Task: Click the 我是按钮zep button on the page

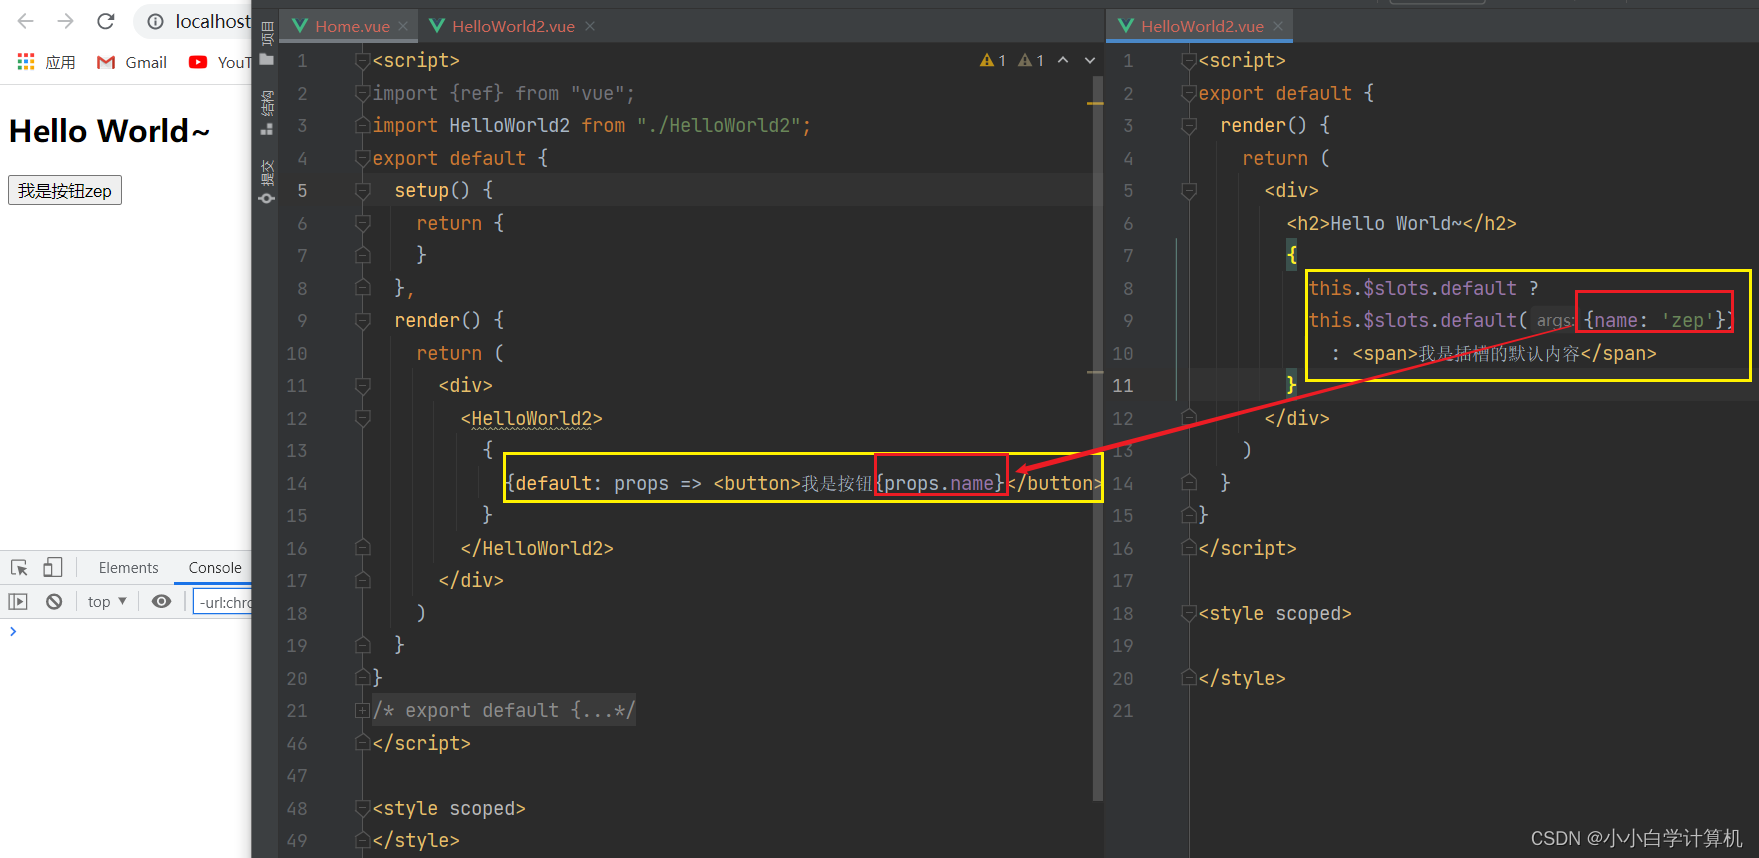Action: pyautogui.click(x=65, y=190)
